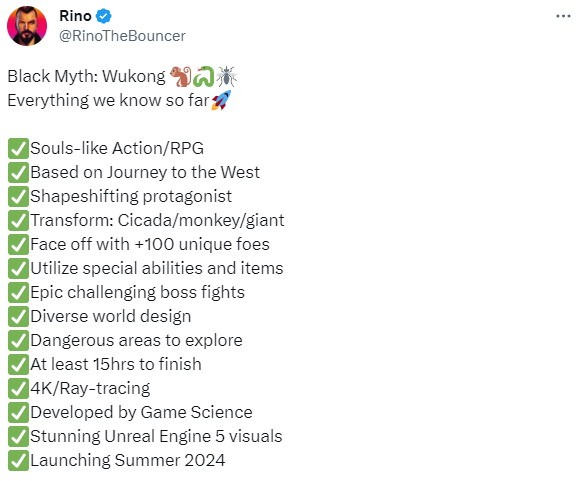This screenshot has width=583, height=481.
Task: Click the rocket emoji after 'so far'
Action: click(221, 100)
